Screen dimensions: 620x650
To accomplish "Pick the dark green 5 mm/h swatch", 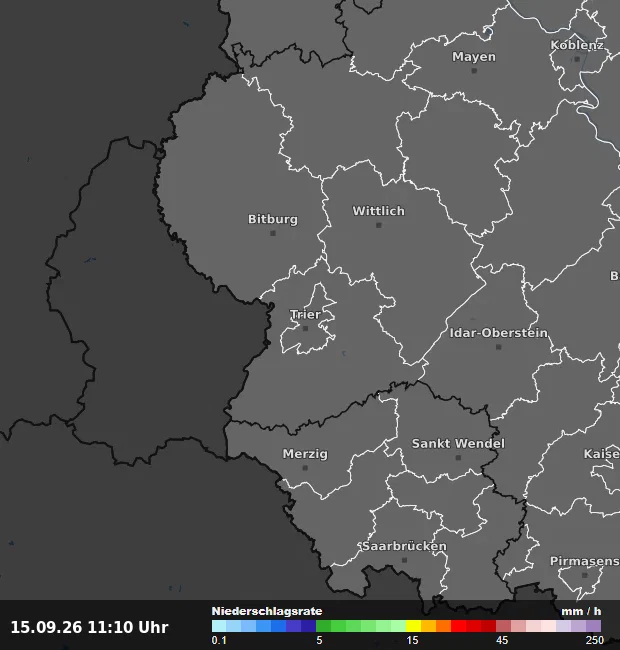I will pyautogui.click(x=323, y=626).
